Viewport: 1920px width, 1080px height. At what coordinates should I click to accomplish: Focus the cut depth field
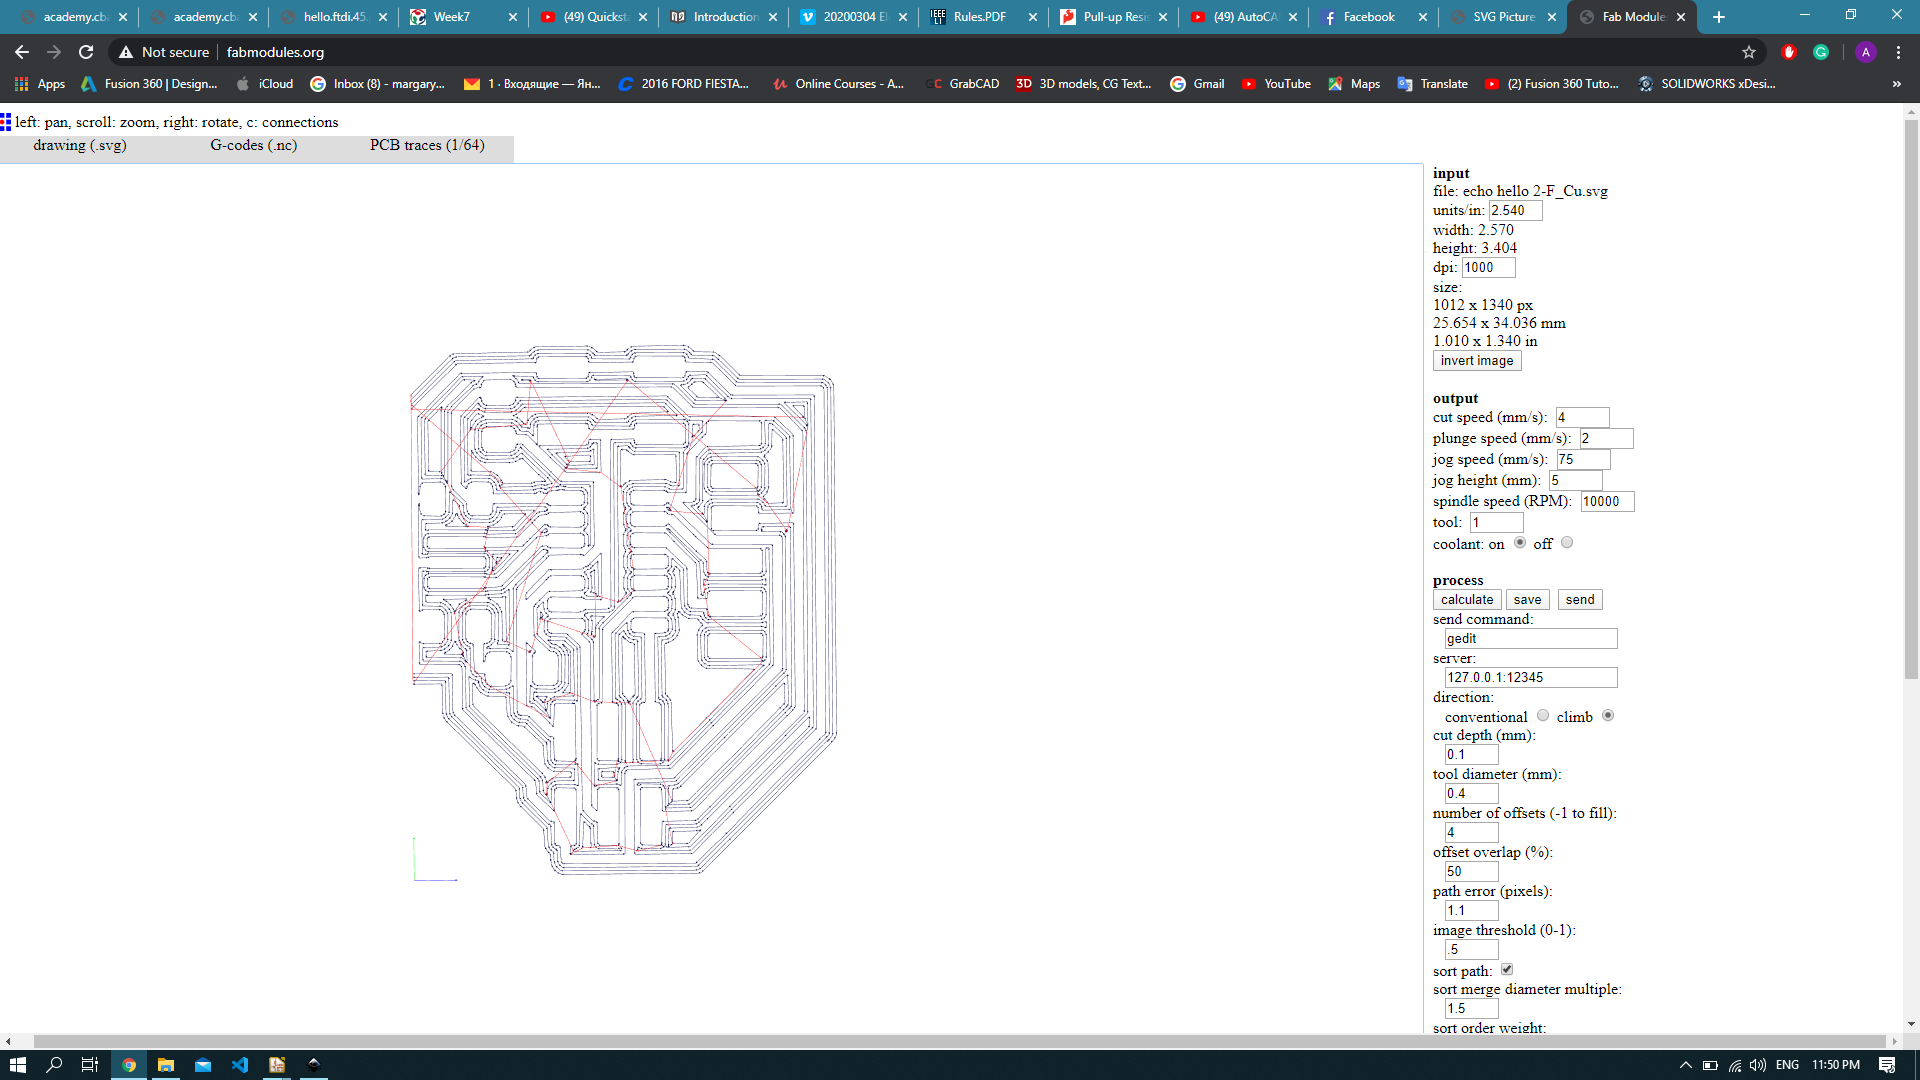1471,755
